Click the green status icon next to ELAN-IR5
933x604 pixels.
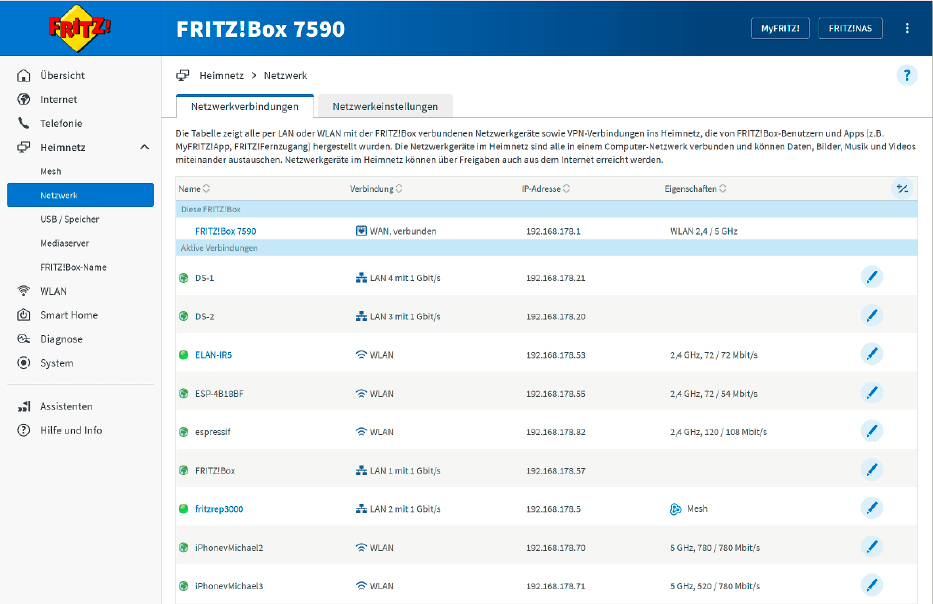pos(183,355)
